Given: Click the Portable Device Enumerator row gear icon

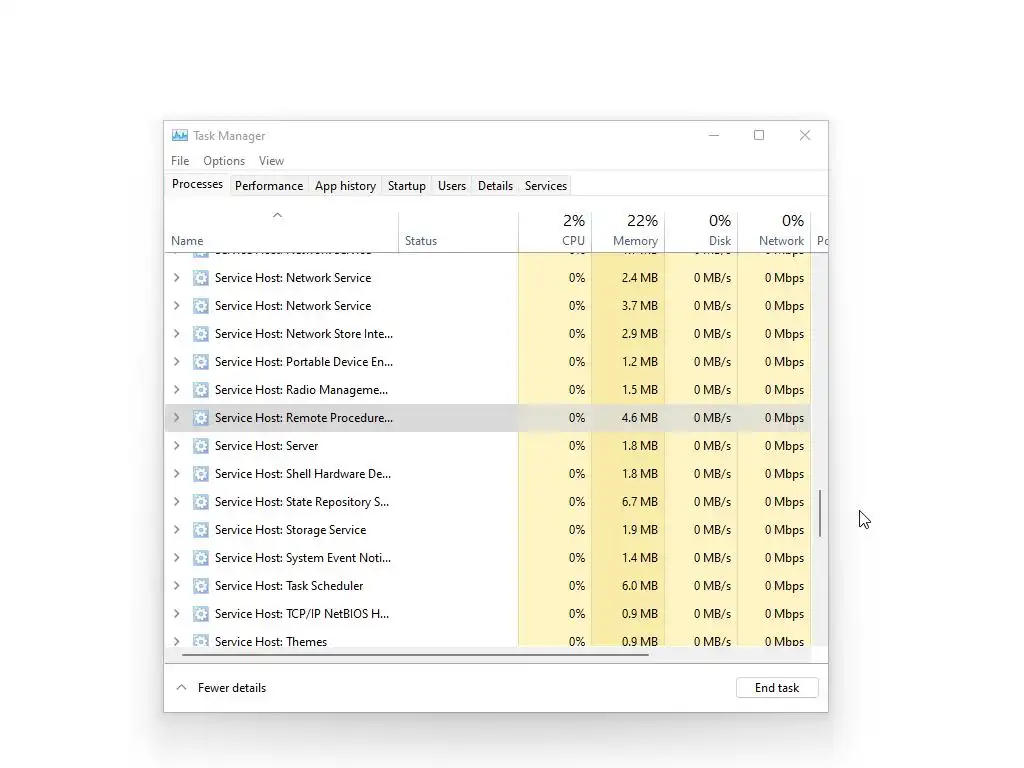Looking at the screenshot, I should [200, 362].
